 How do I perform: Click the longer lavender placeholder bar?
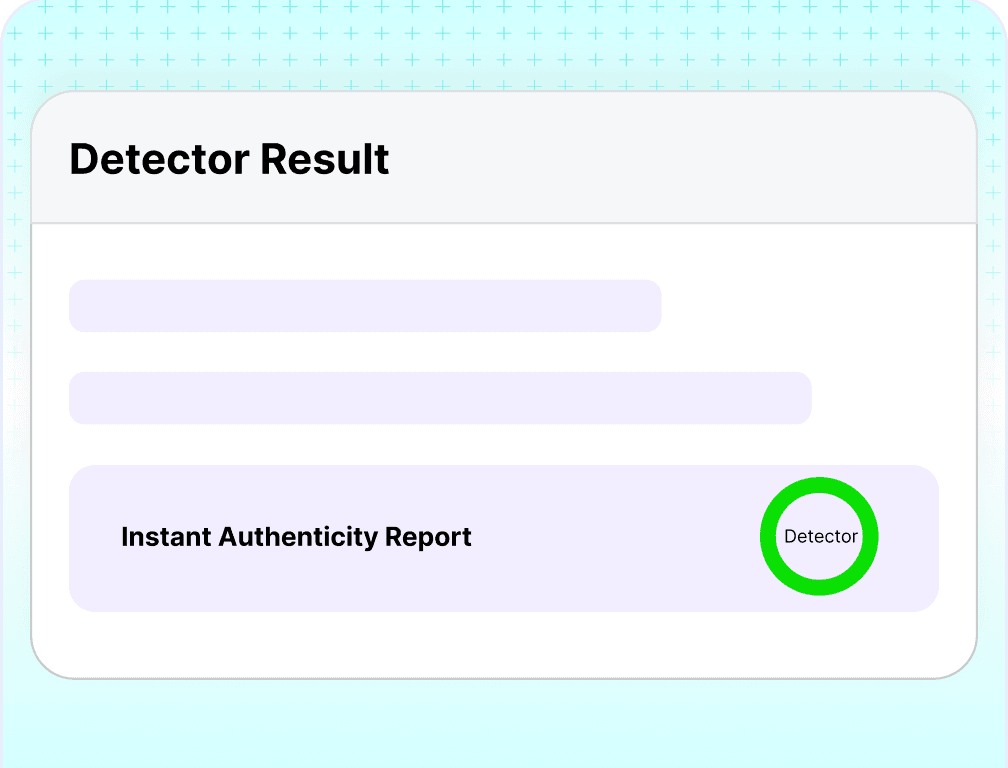(440, 398)
